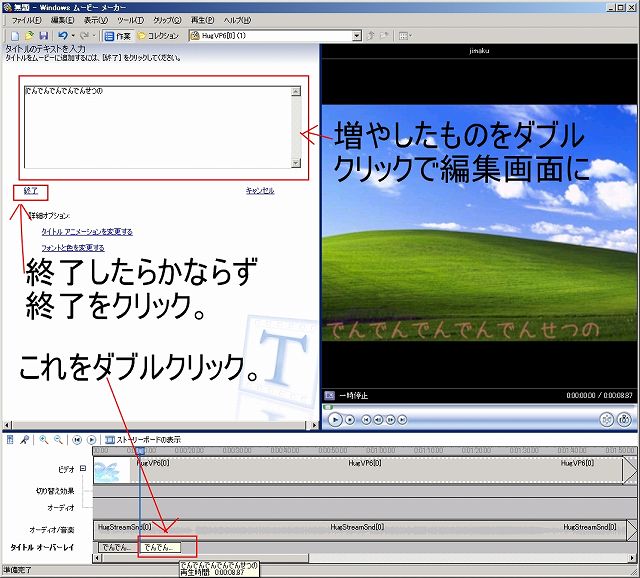The height and width of the screenshot is (578, 640).
Task: Click the New Collection Folder icon
Action: pos(384,36)
